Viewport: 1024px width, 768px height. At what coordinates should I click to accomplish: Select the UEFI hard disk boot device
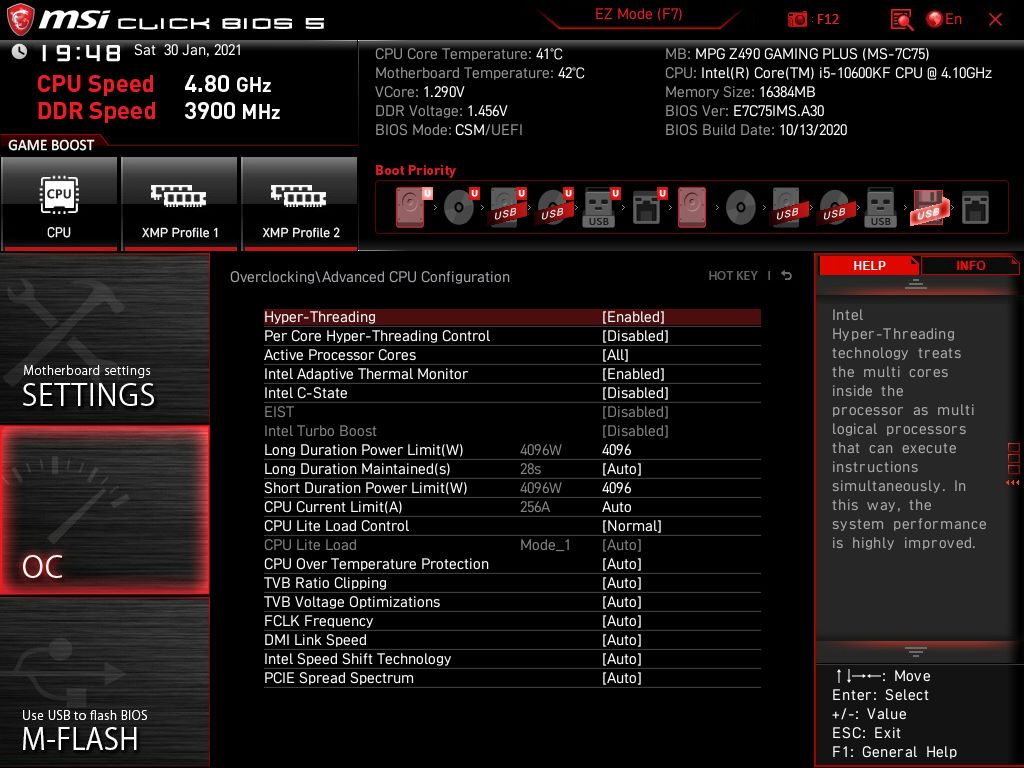coord(413,207)
